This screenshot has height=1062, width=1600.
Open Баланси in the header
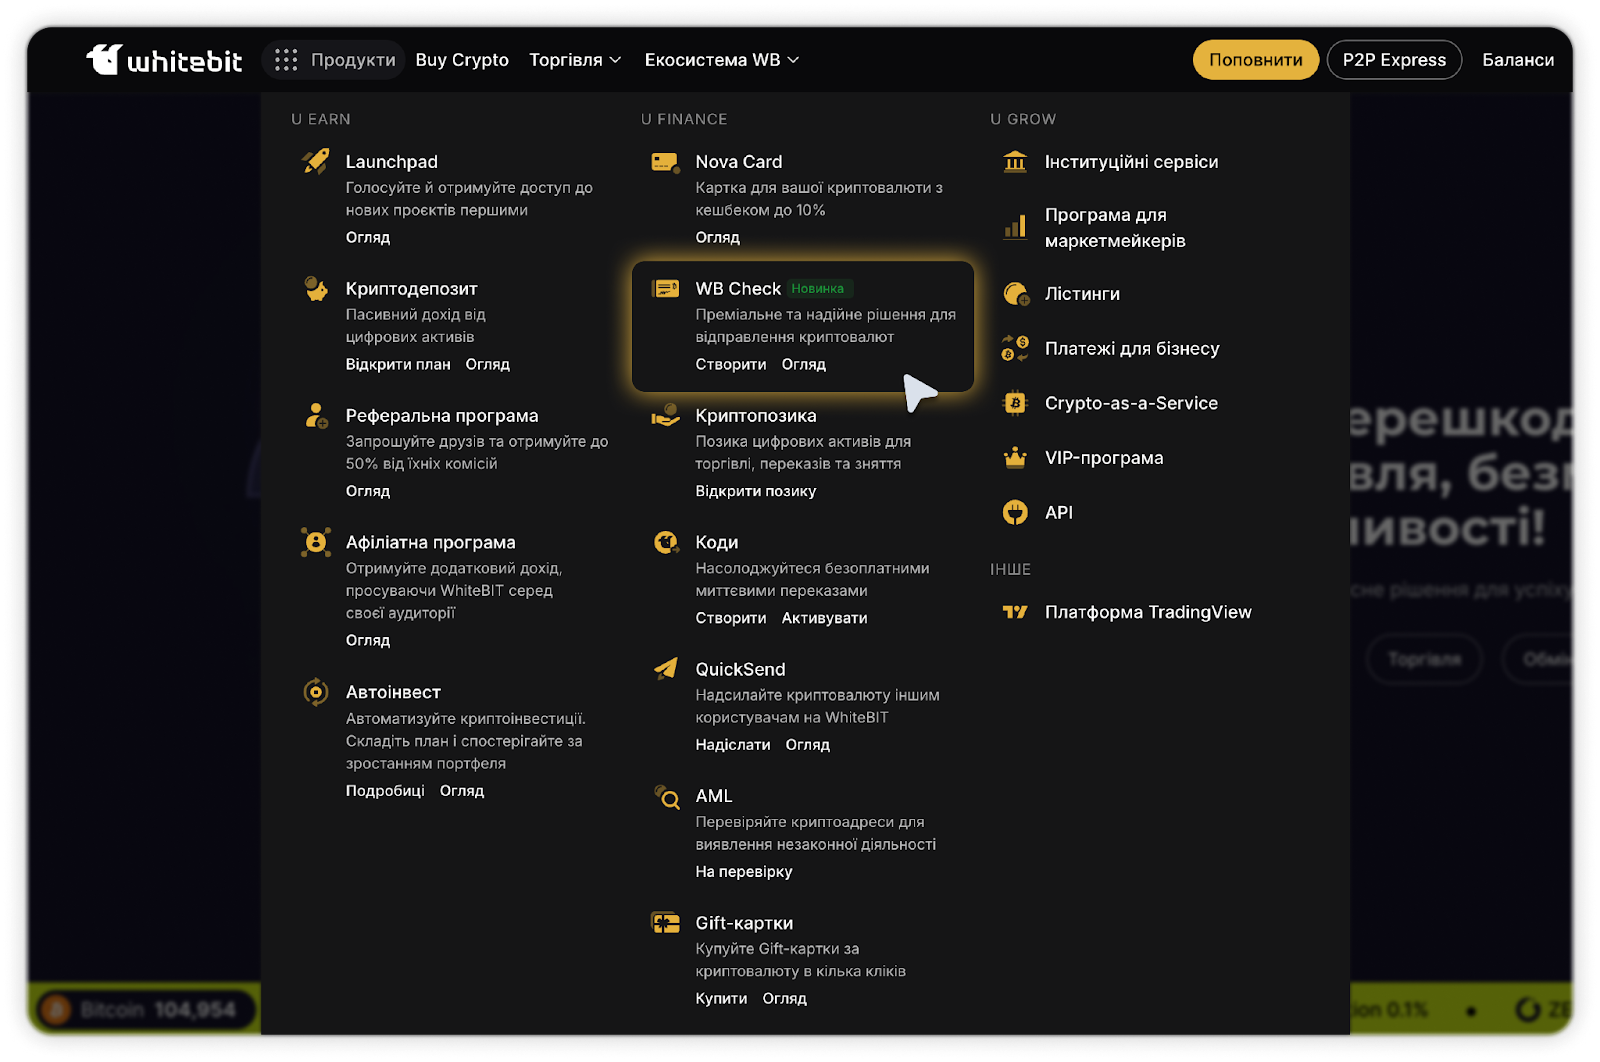[x=1517, y=60]
